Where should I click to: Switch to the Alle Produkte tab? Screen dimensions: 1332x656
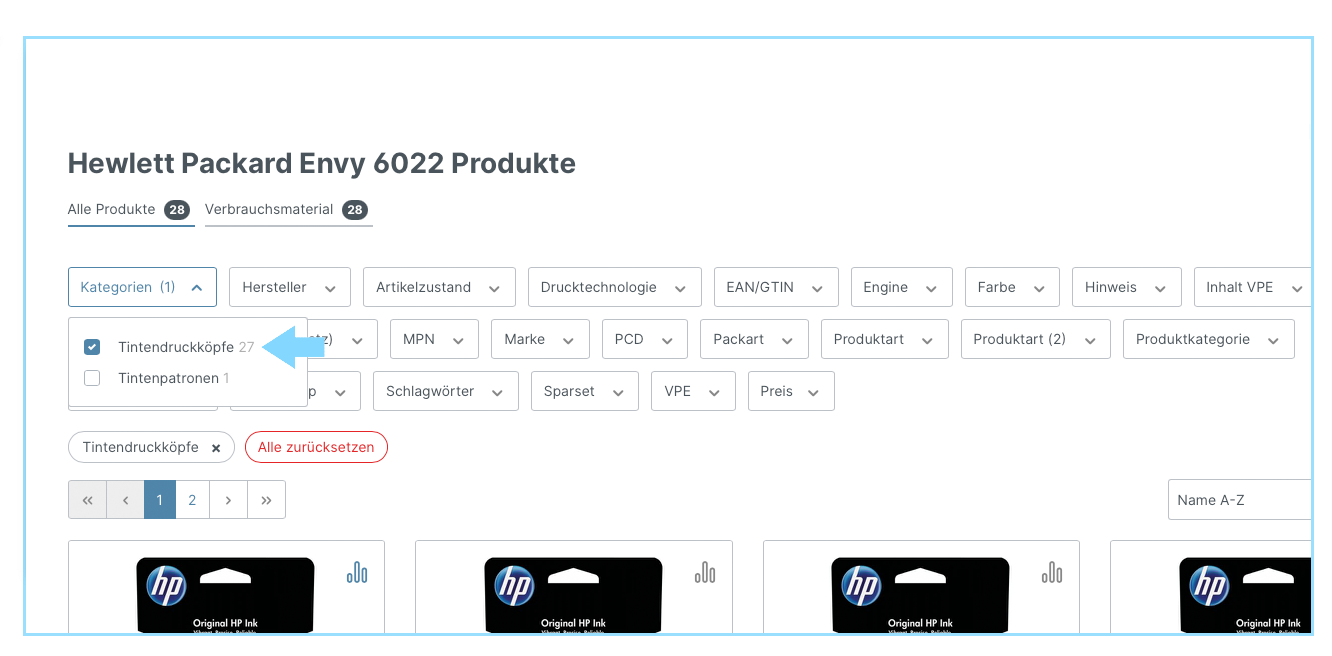(x=129, y=210)
